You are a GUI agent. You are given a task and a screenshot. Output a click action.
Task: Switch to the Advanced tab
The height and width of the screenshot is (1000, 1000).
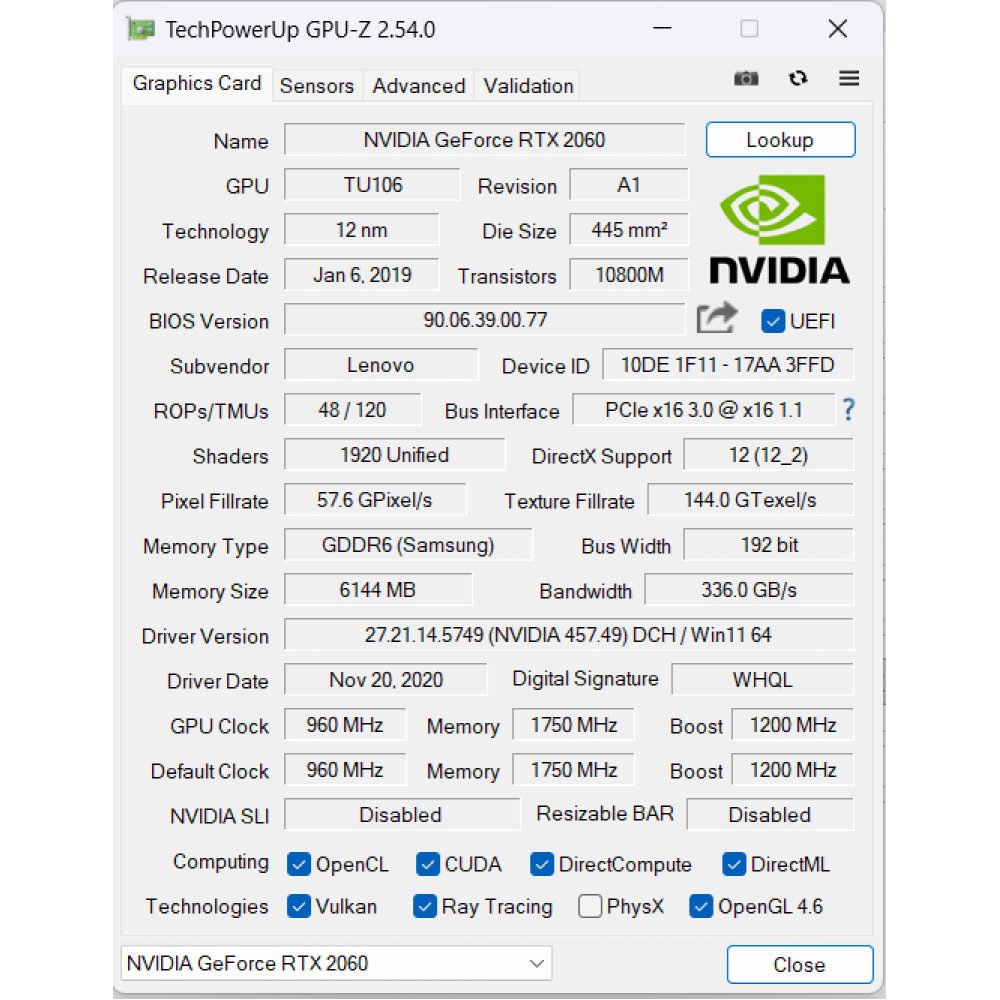pyautogui.click(x=418, y=86)
